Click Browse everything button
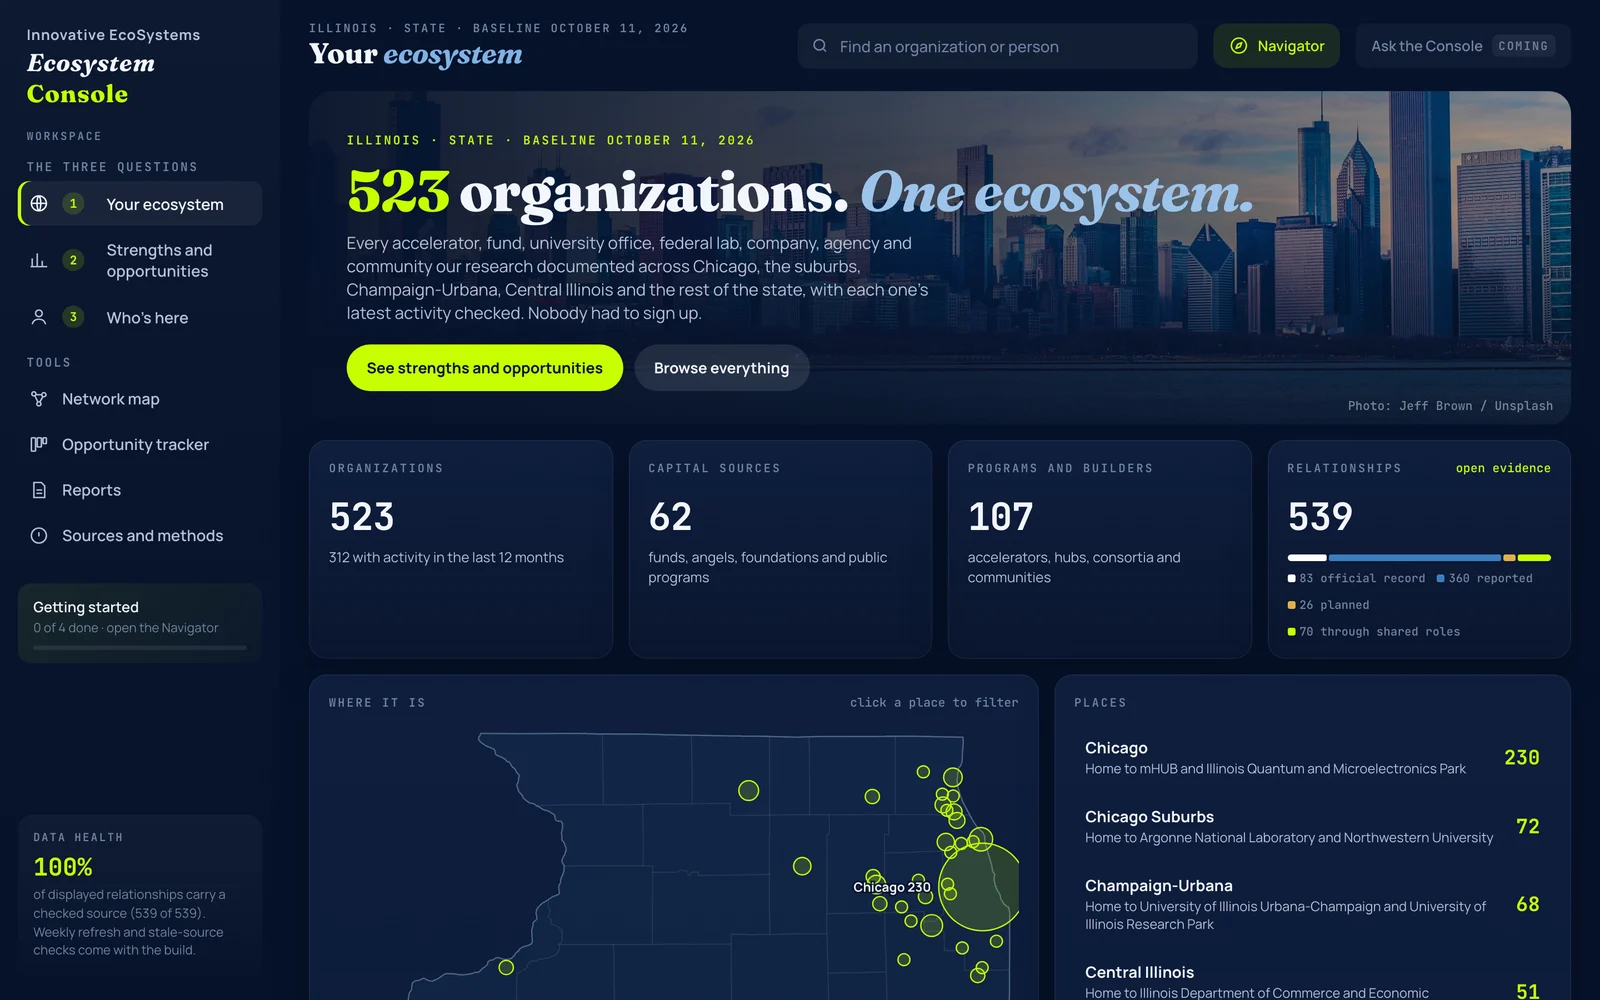The height and width of the screenshot is (1000, 1600). [722, 368]
